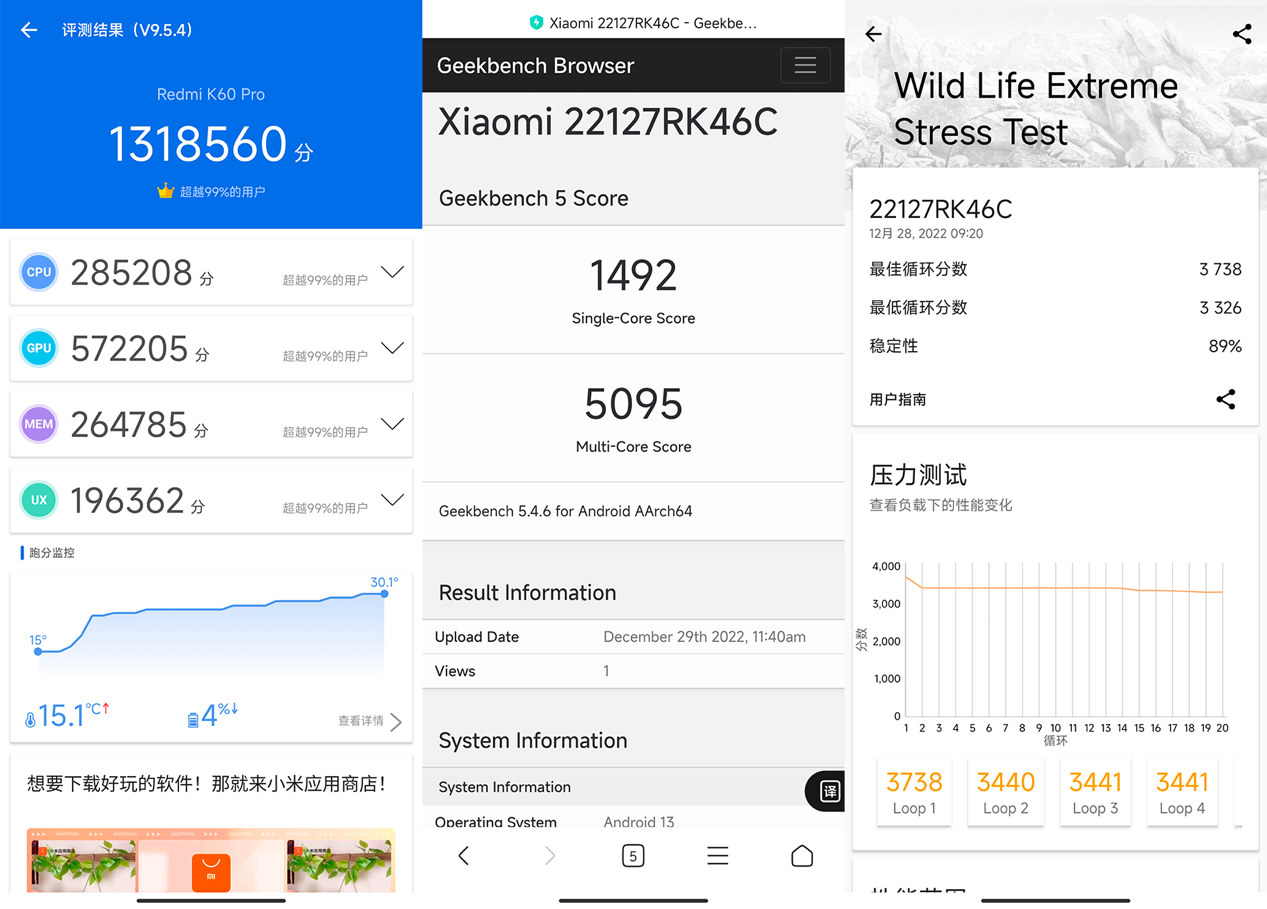Image resolution: width=1267 pixels, height=909 pixels.
Task: Go back in the mobile browser
Action: click(x=464, y=856)
